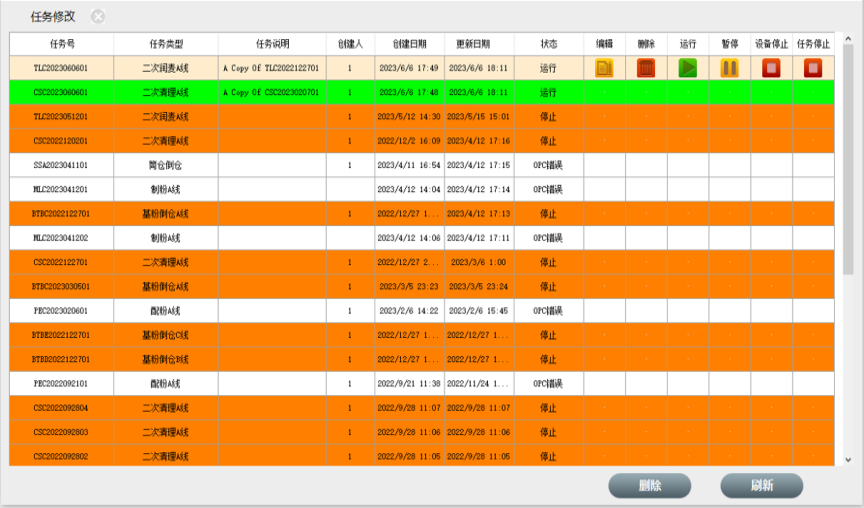Click the delete trash icon in first row
The height and width of the screenshot is (508, 864).
tap(646, 68)
